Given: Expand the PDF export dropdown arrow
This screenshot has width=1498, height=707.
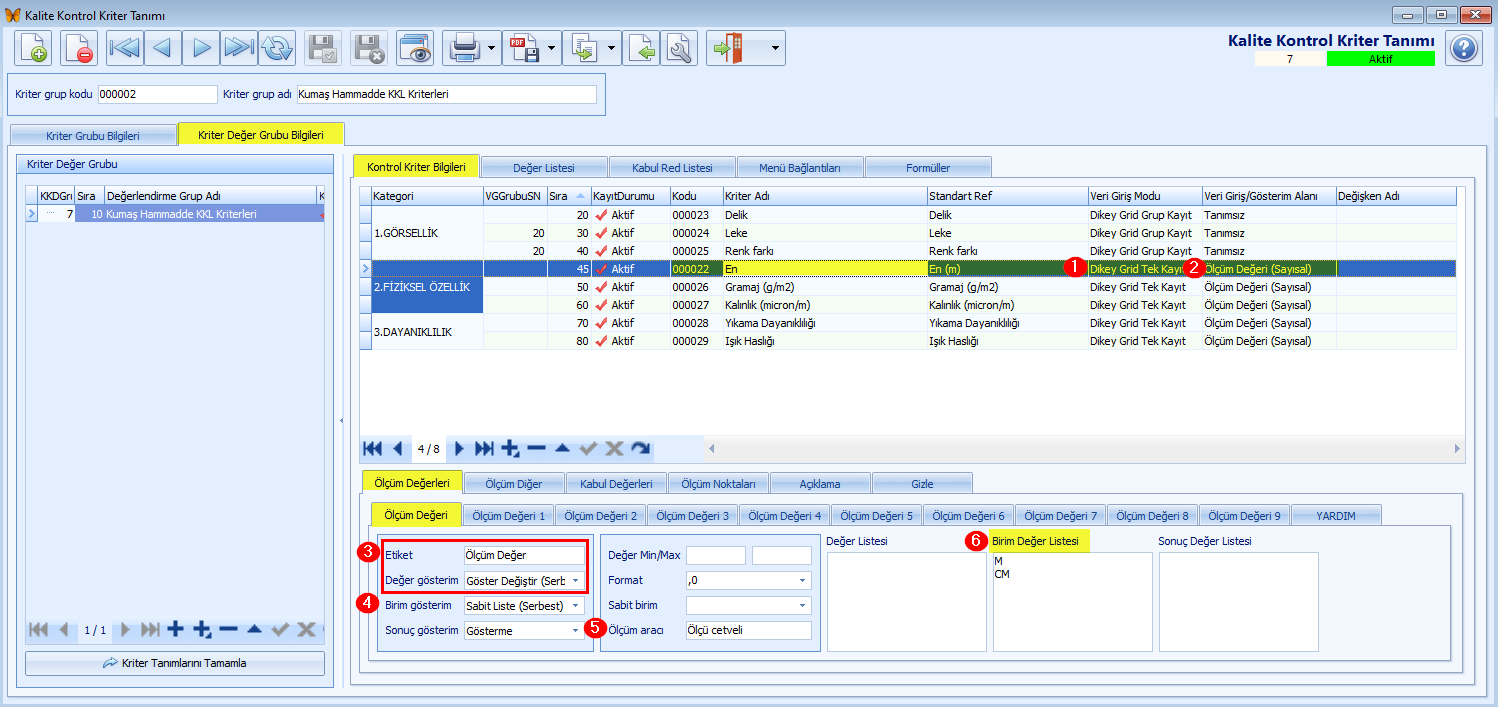Looking at the screenshot, I should 551,48.
